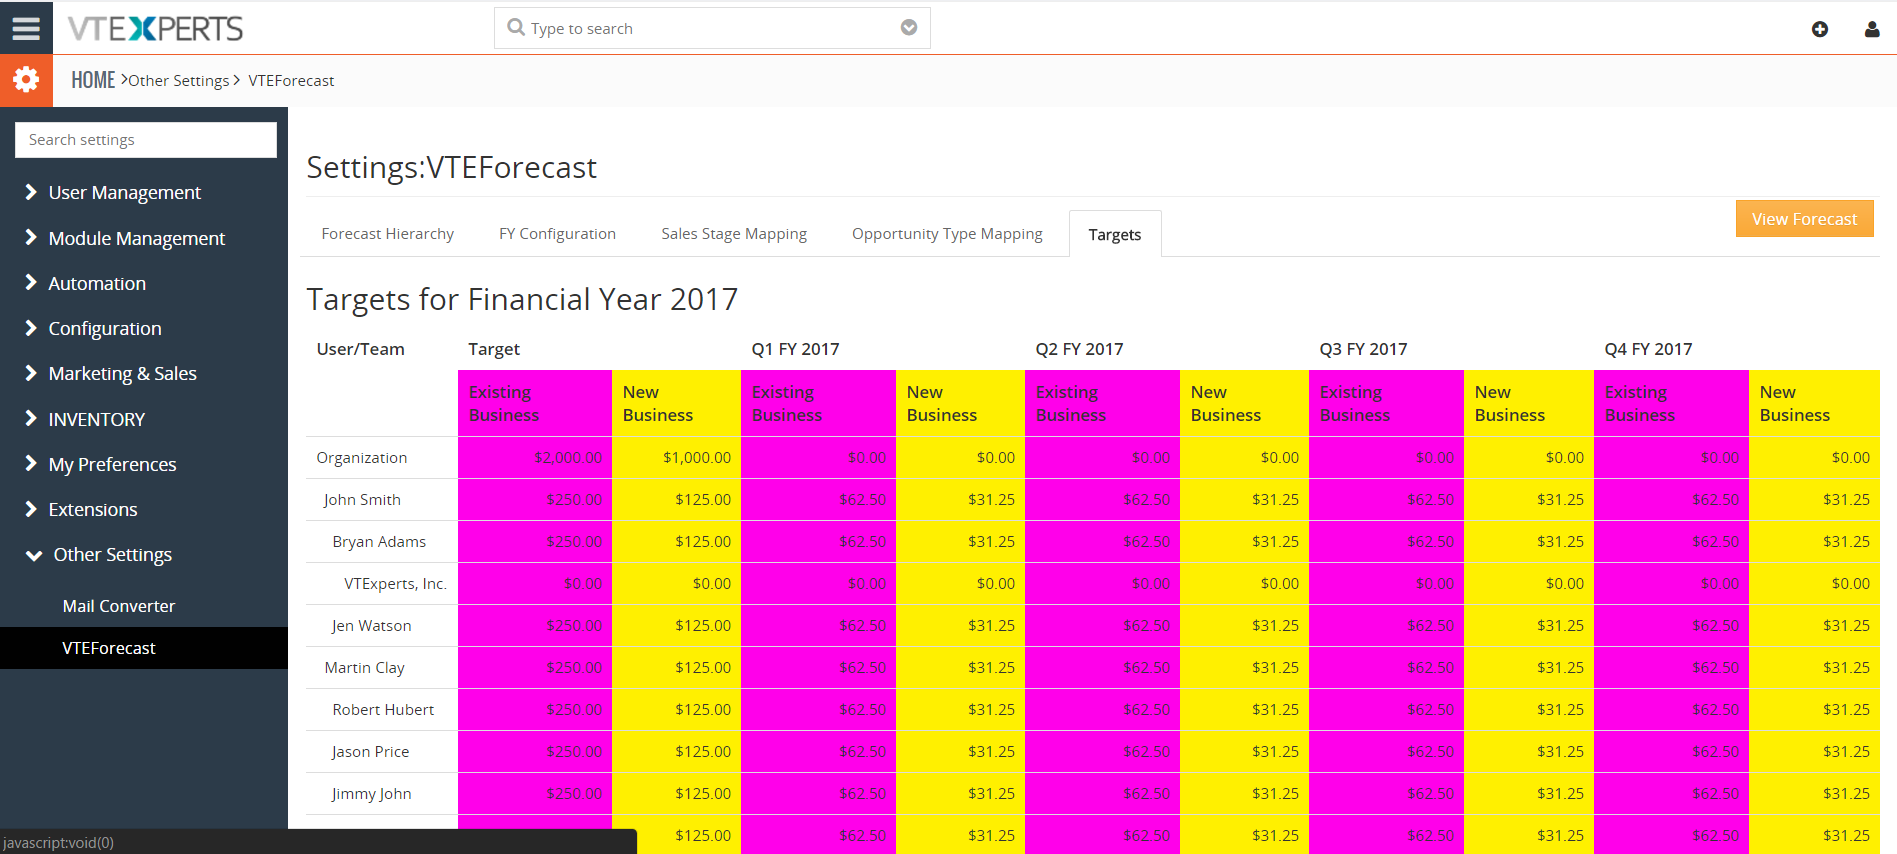
Task: Open Opportunity Type Mapping tab
Action: point(947,234)
